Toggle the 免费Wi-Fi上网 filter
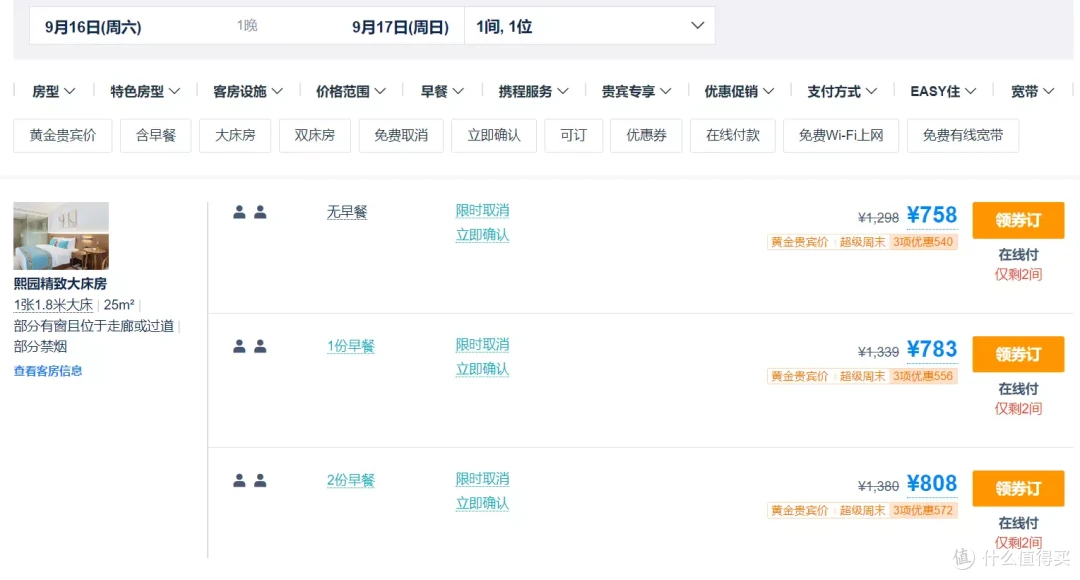Screen dimensions: 1080x580 [x=841, y=135]
